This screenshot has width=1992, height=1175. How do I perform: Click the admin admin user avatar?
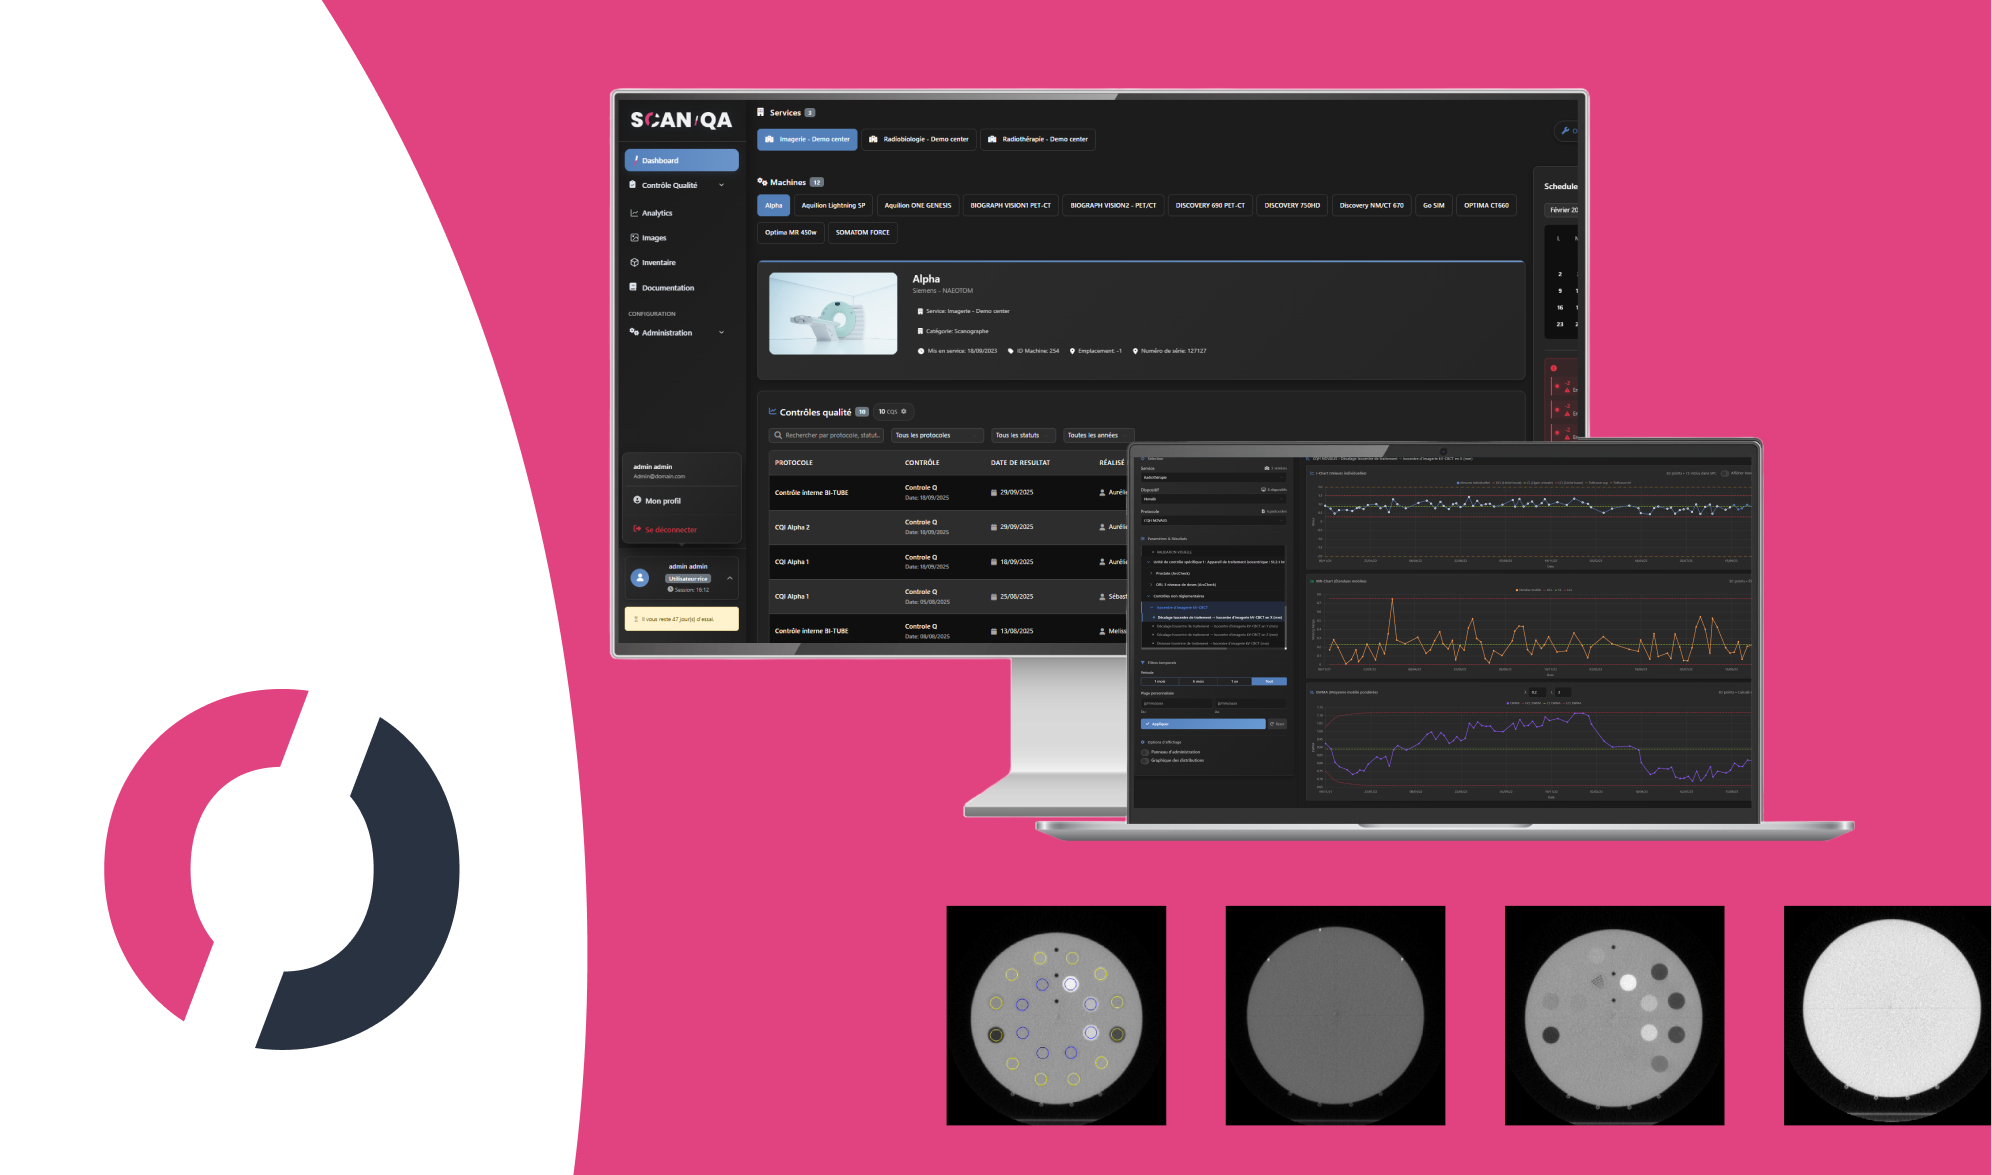640,578
